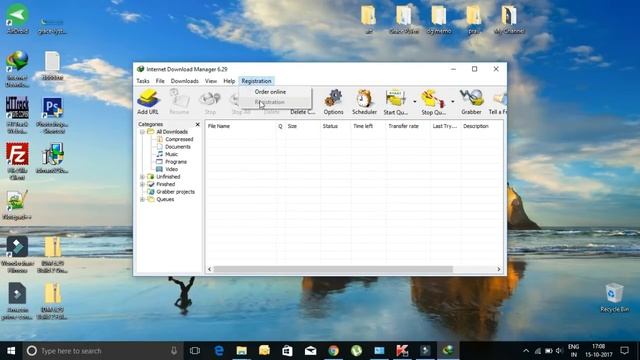This screenshot has width=640, height=360.
Task: Open the Scheduler clock icon
Action: click(x=364, y=102)
